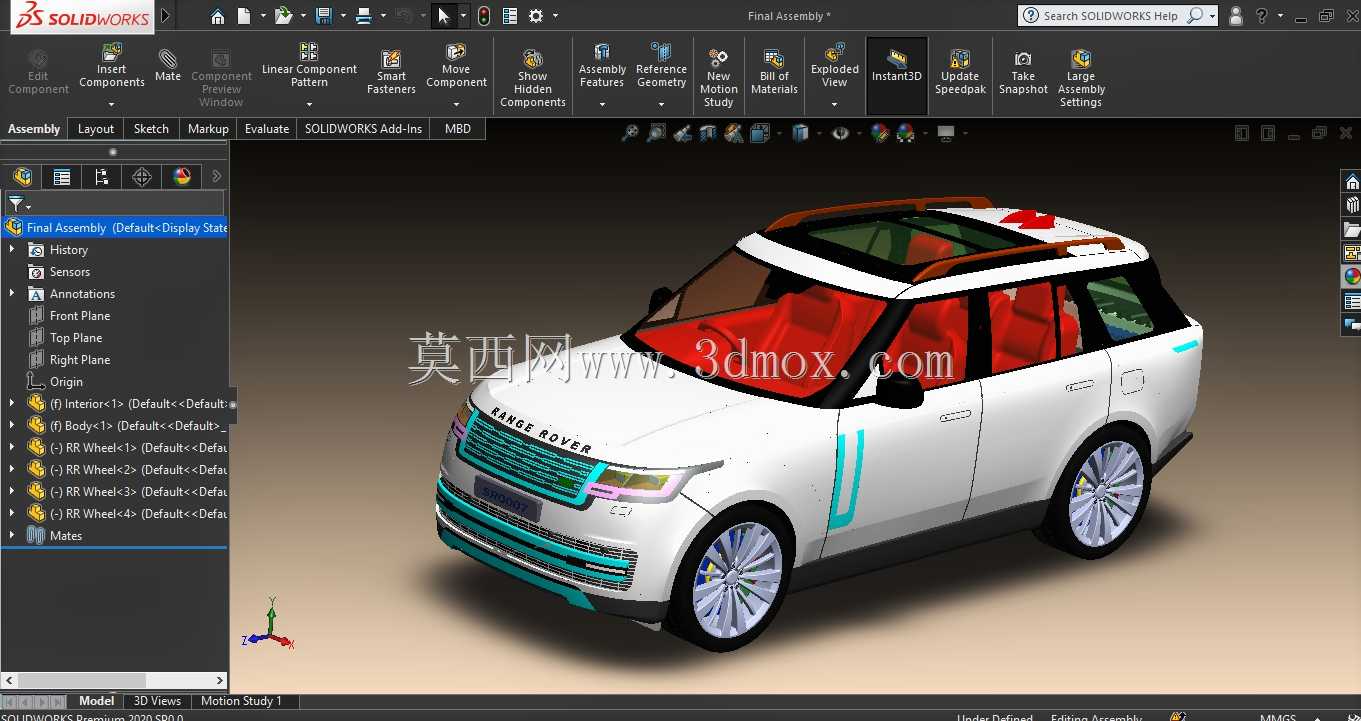Click the Rebuild traffic light icon

[x=484, y=16]
